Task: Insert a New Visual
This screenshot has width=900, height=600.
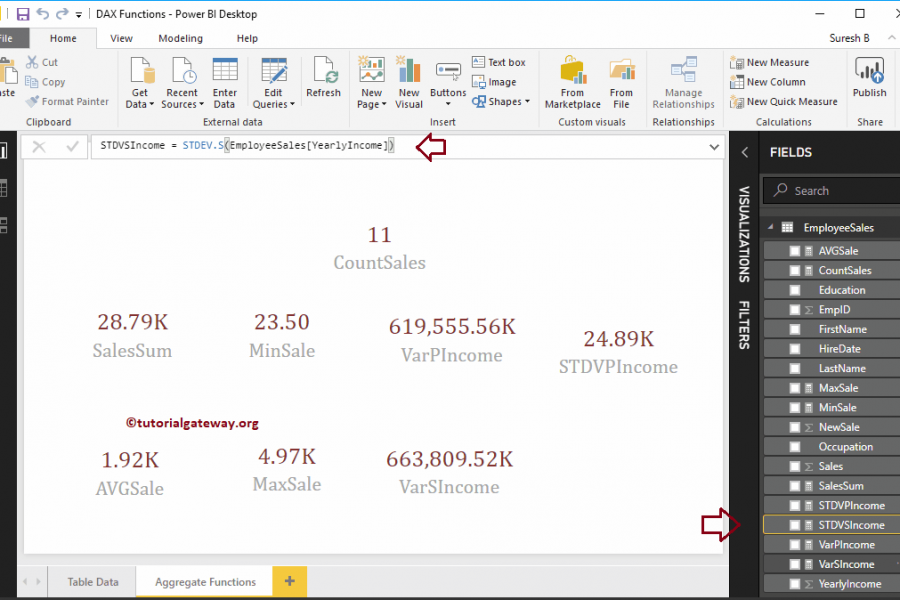Action: click(408, 82)
